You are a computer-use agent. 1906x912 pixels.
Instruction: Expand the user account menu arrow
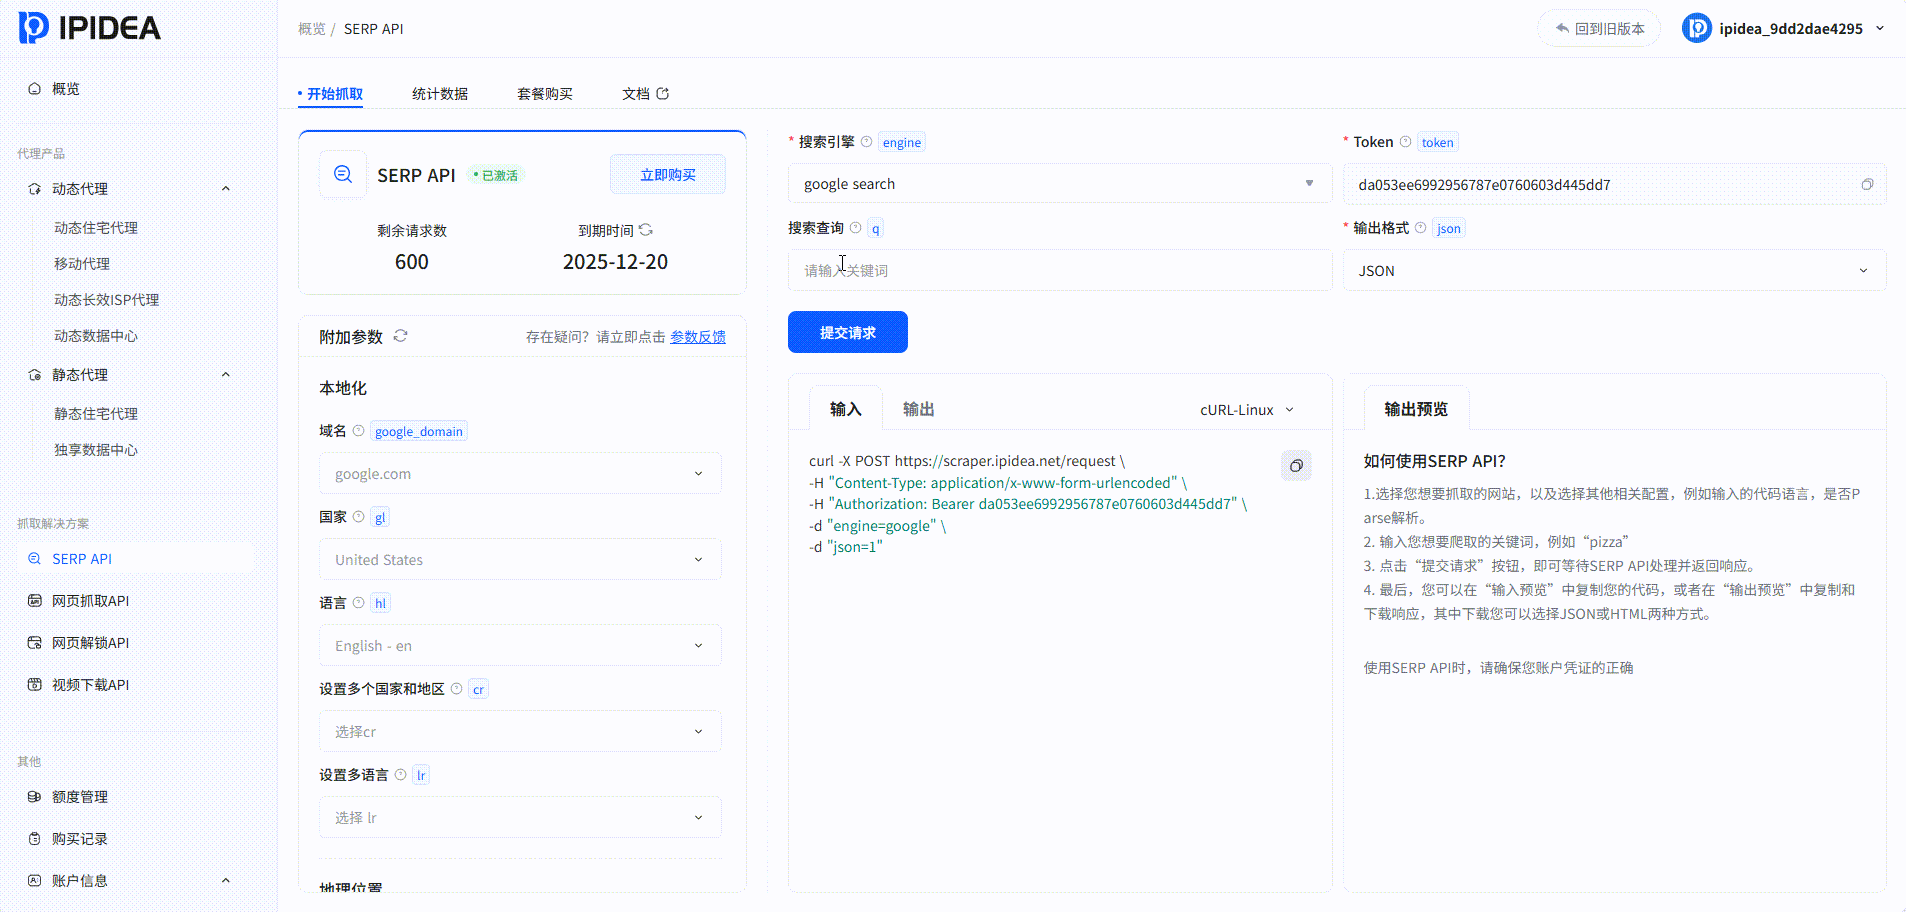(1880, 28)
